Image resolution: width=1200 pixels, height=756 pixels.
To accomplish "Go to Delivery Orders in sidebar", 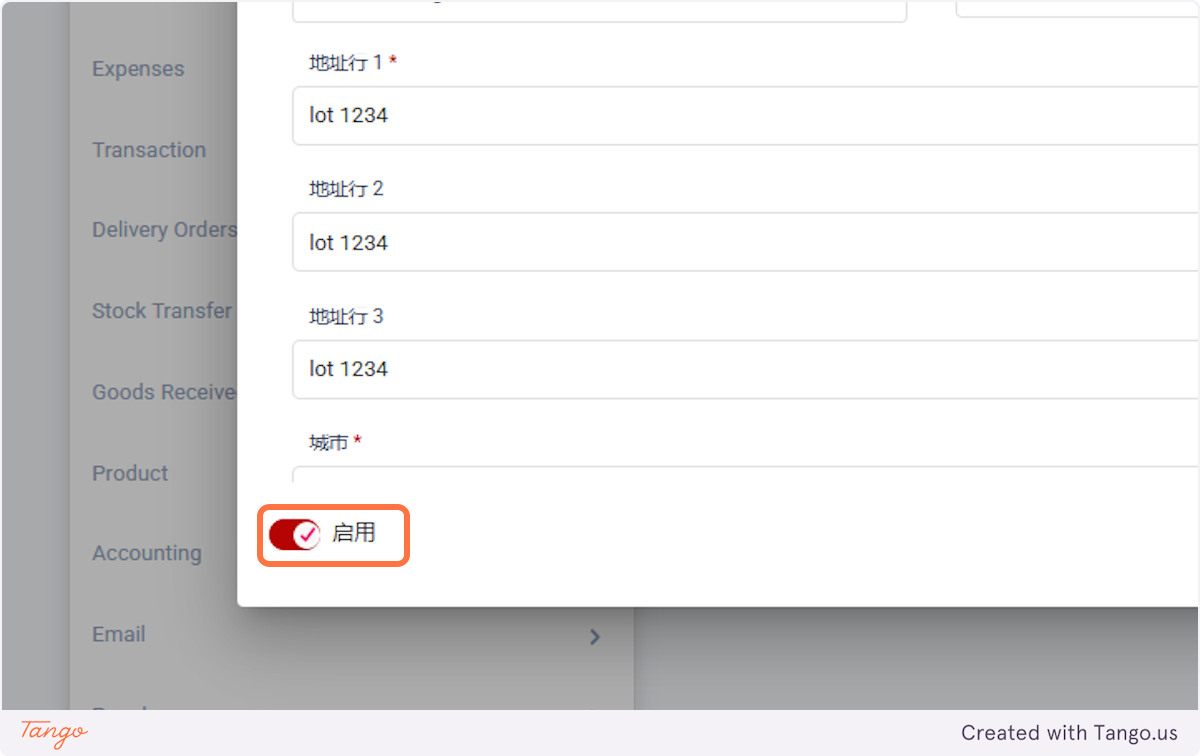I will 164,230.
